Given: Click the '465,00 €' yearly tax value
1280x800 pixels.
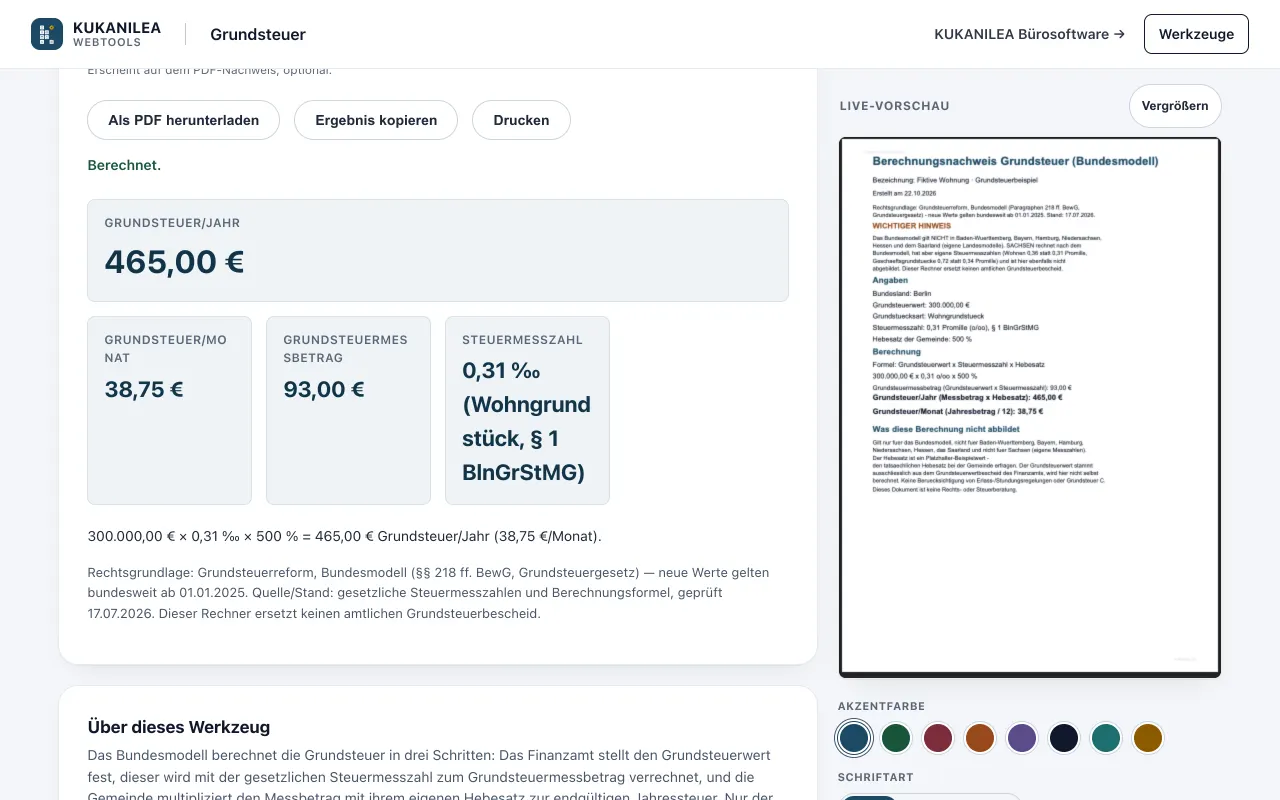Looking at the screenshot, I should (x=175, y=262).
